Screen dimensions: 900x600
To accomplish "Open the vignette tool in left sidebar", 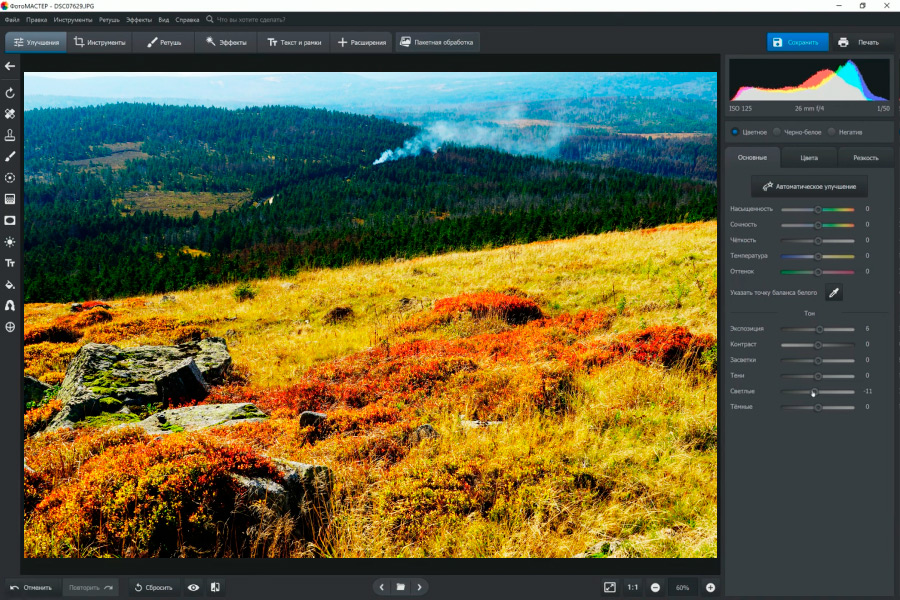I will pyautogui.click(x=10, y=220).
